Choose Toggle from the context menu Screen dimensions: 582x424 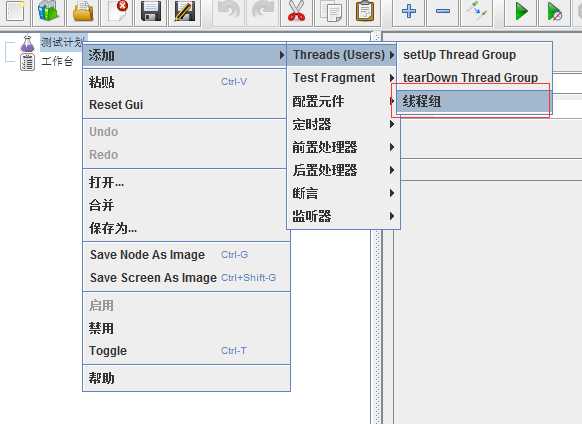186,350
